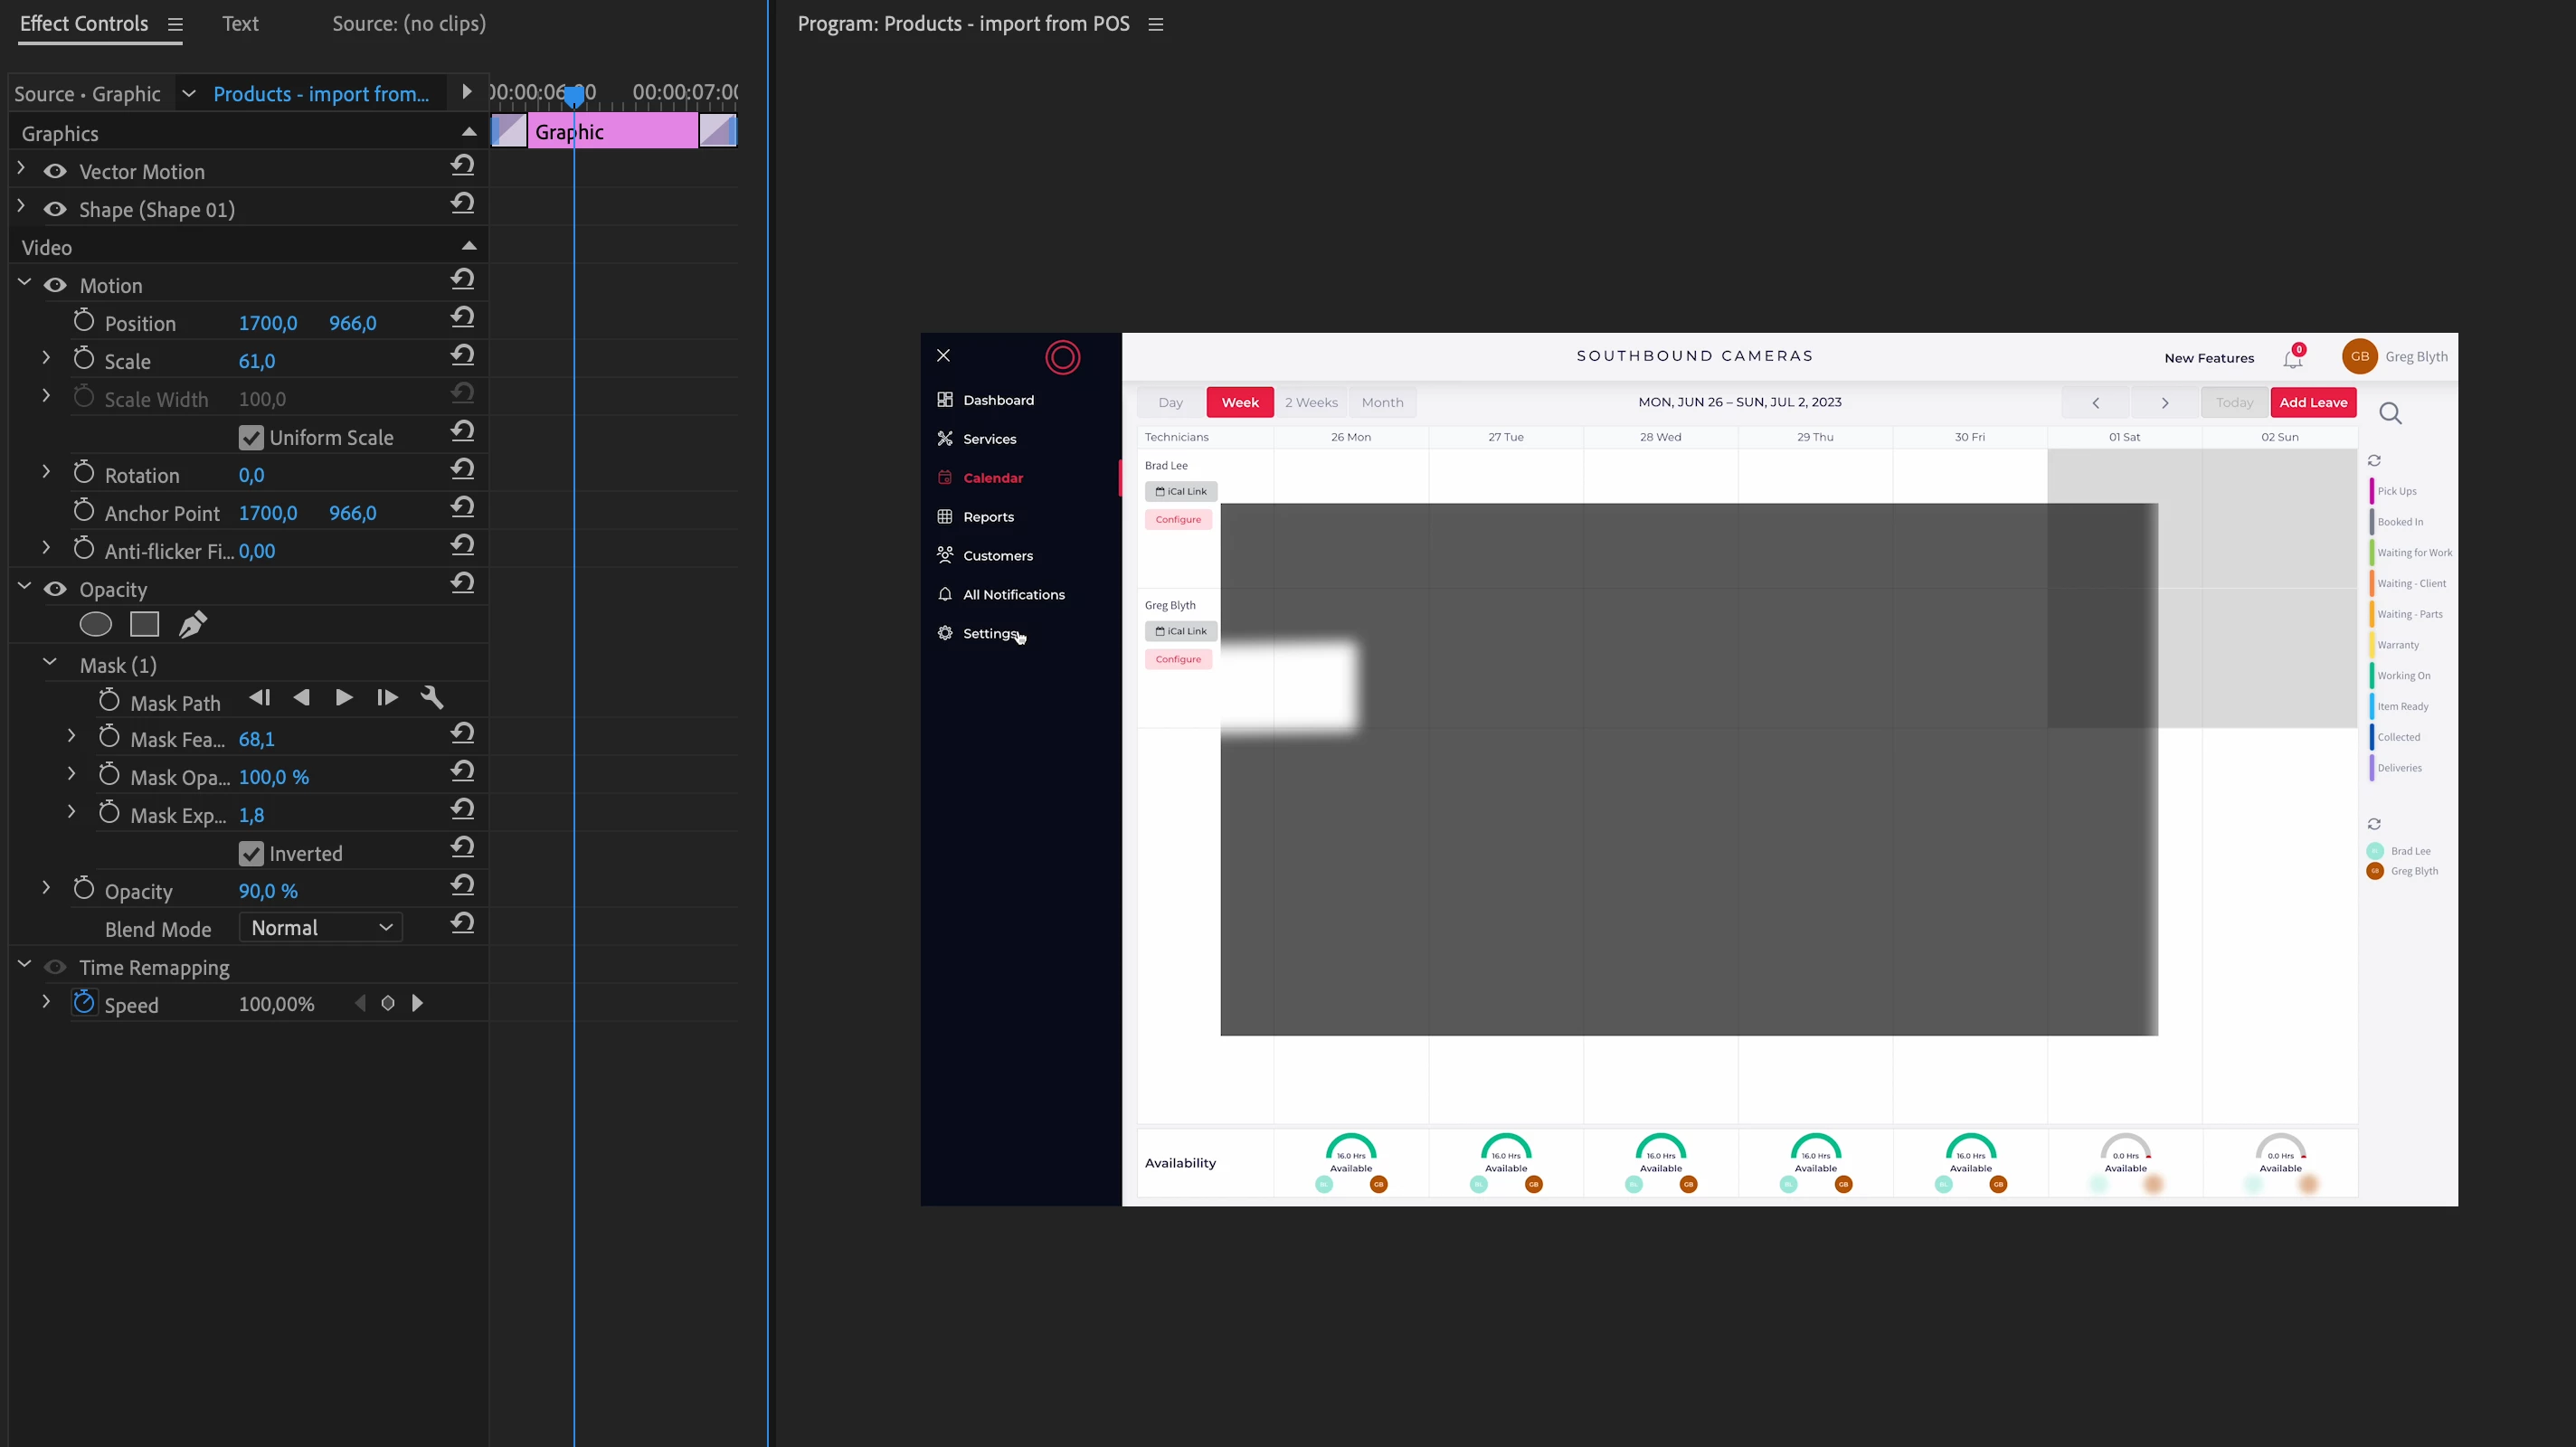
Task: Track selected mask forward play button
Action: (x=344, y=698)
